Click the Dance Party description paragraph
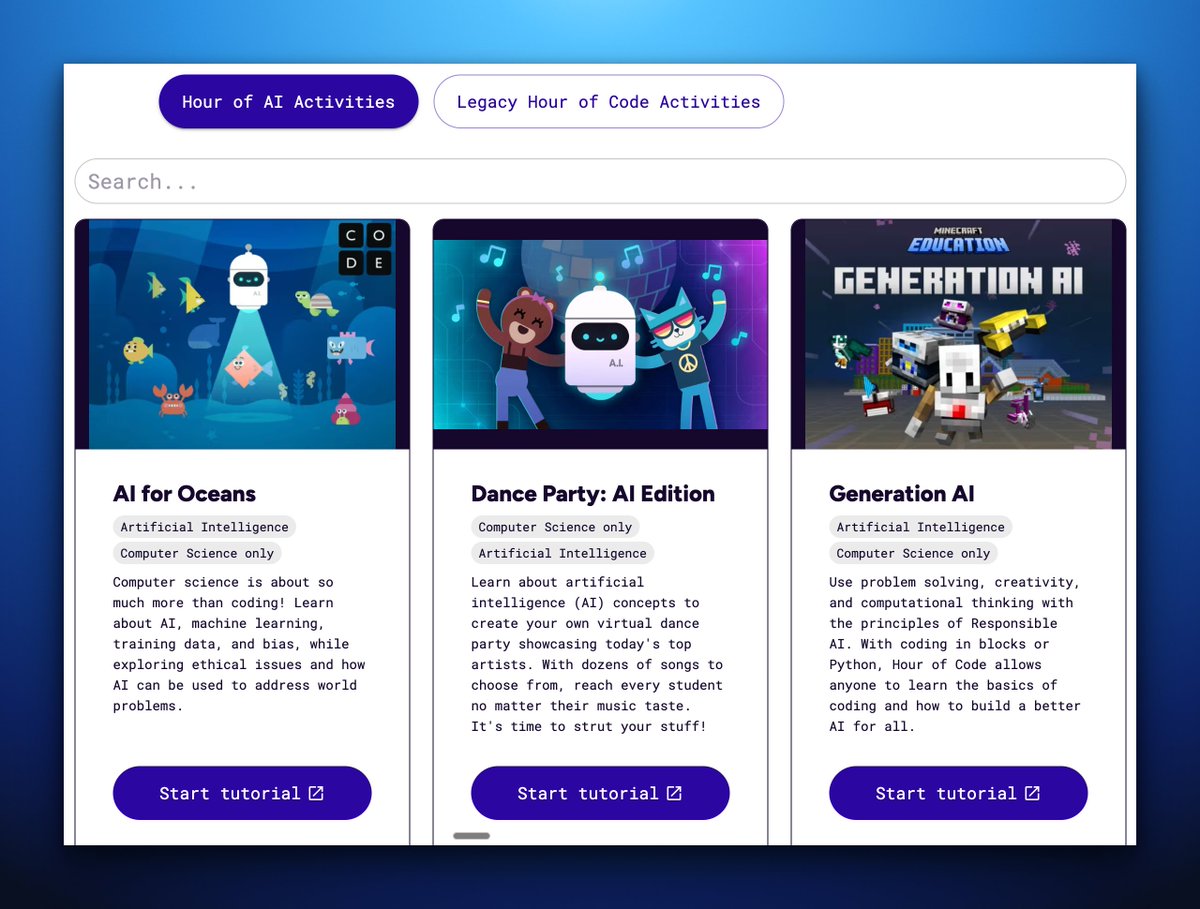The height and width of the screenshot is (909, 1200). click(x=598, y=654)
